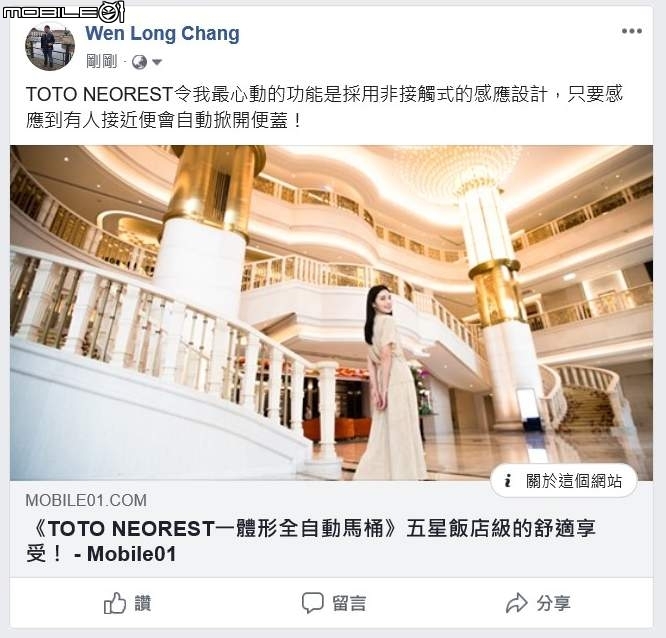
Task: Click the 讚 like label
Action: pos(143,603)
